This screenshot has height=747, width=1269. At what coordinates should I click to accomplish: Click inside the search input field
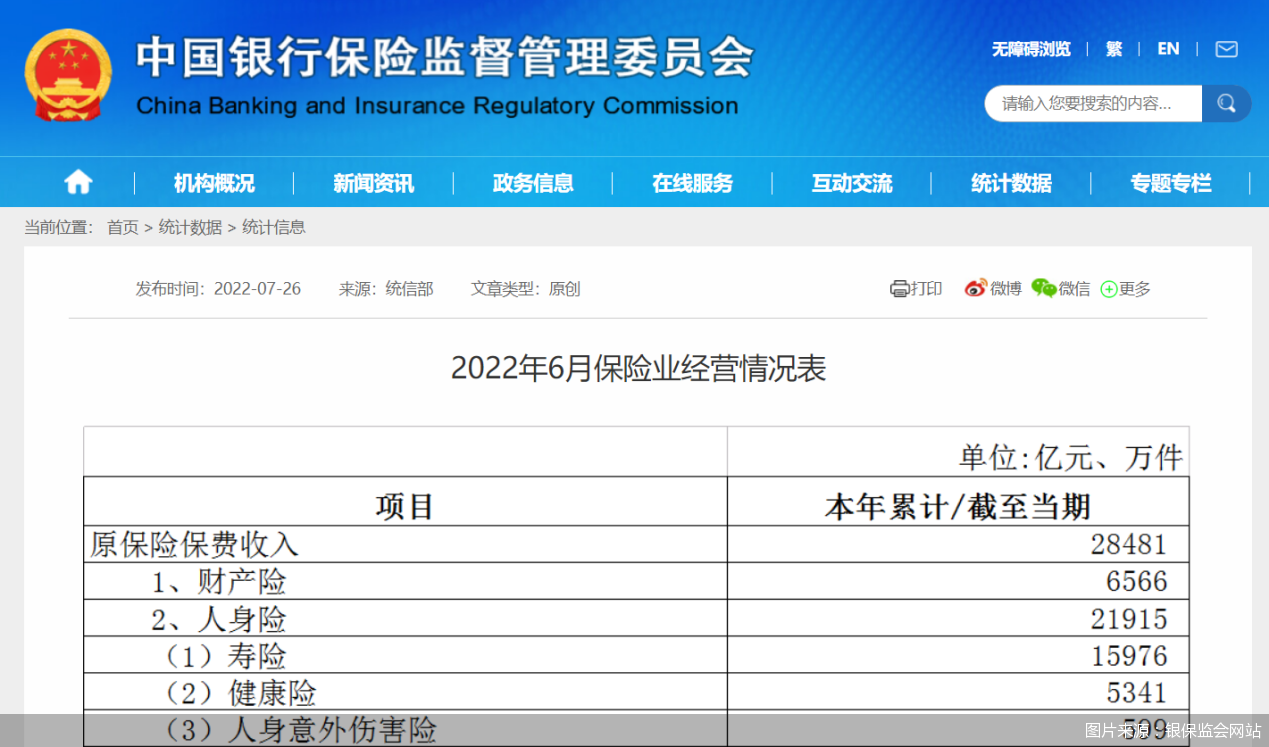click(x=1090, y=103)
